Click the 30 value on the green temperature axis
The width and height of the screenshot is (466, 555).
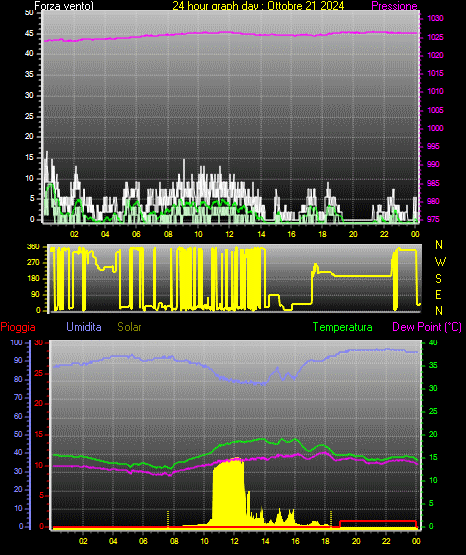click(433, 388)
